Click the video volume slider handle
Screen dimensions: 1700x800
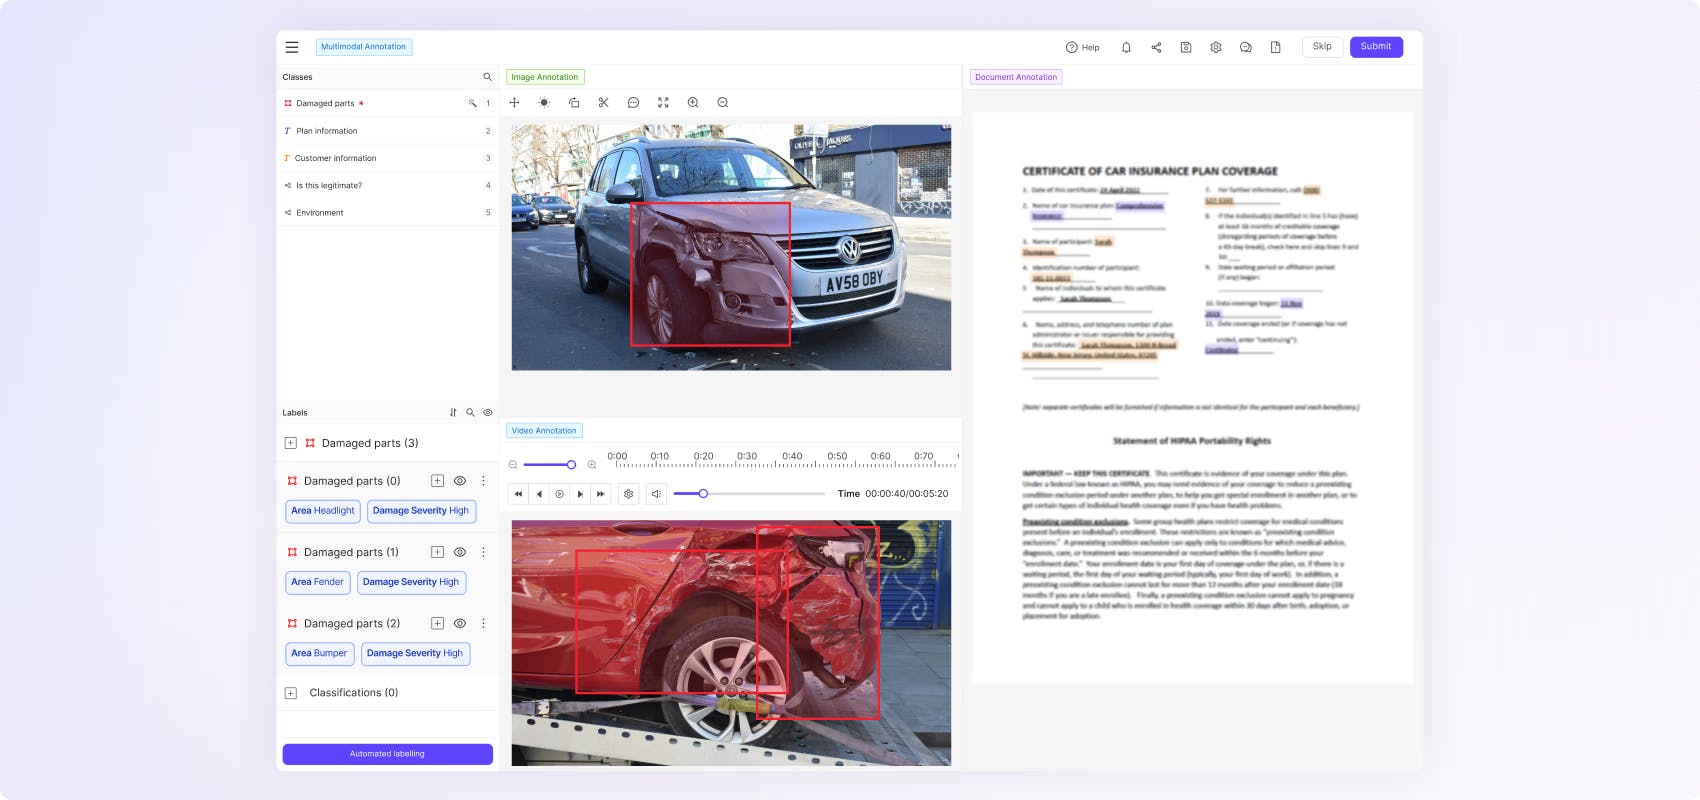click(x=703, y=494)
